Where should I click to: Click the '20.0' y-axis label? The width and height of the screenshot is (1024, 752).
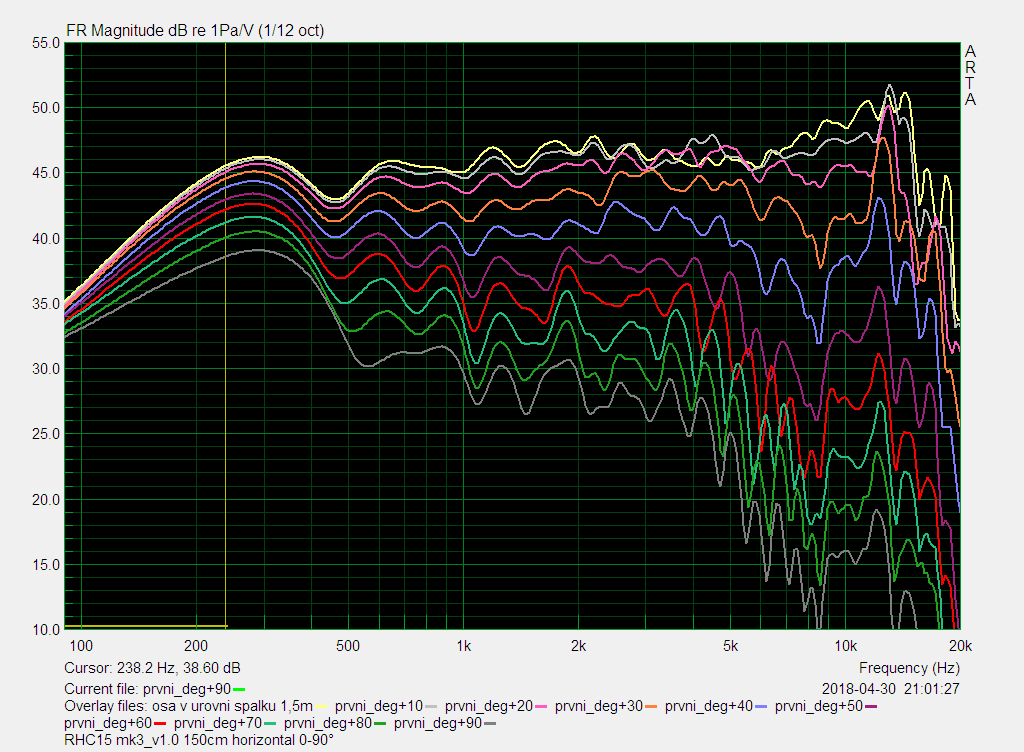click(46, 499)
